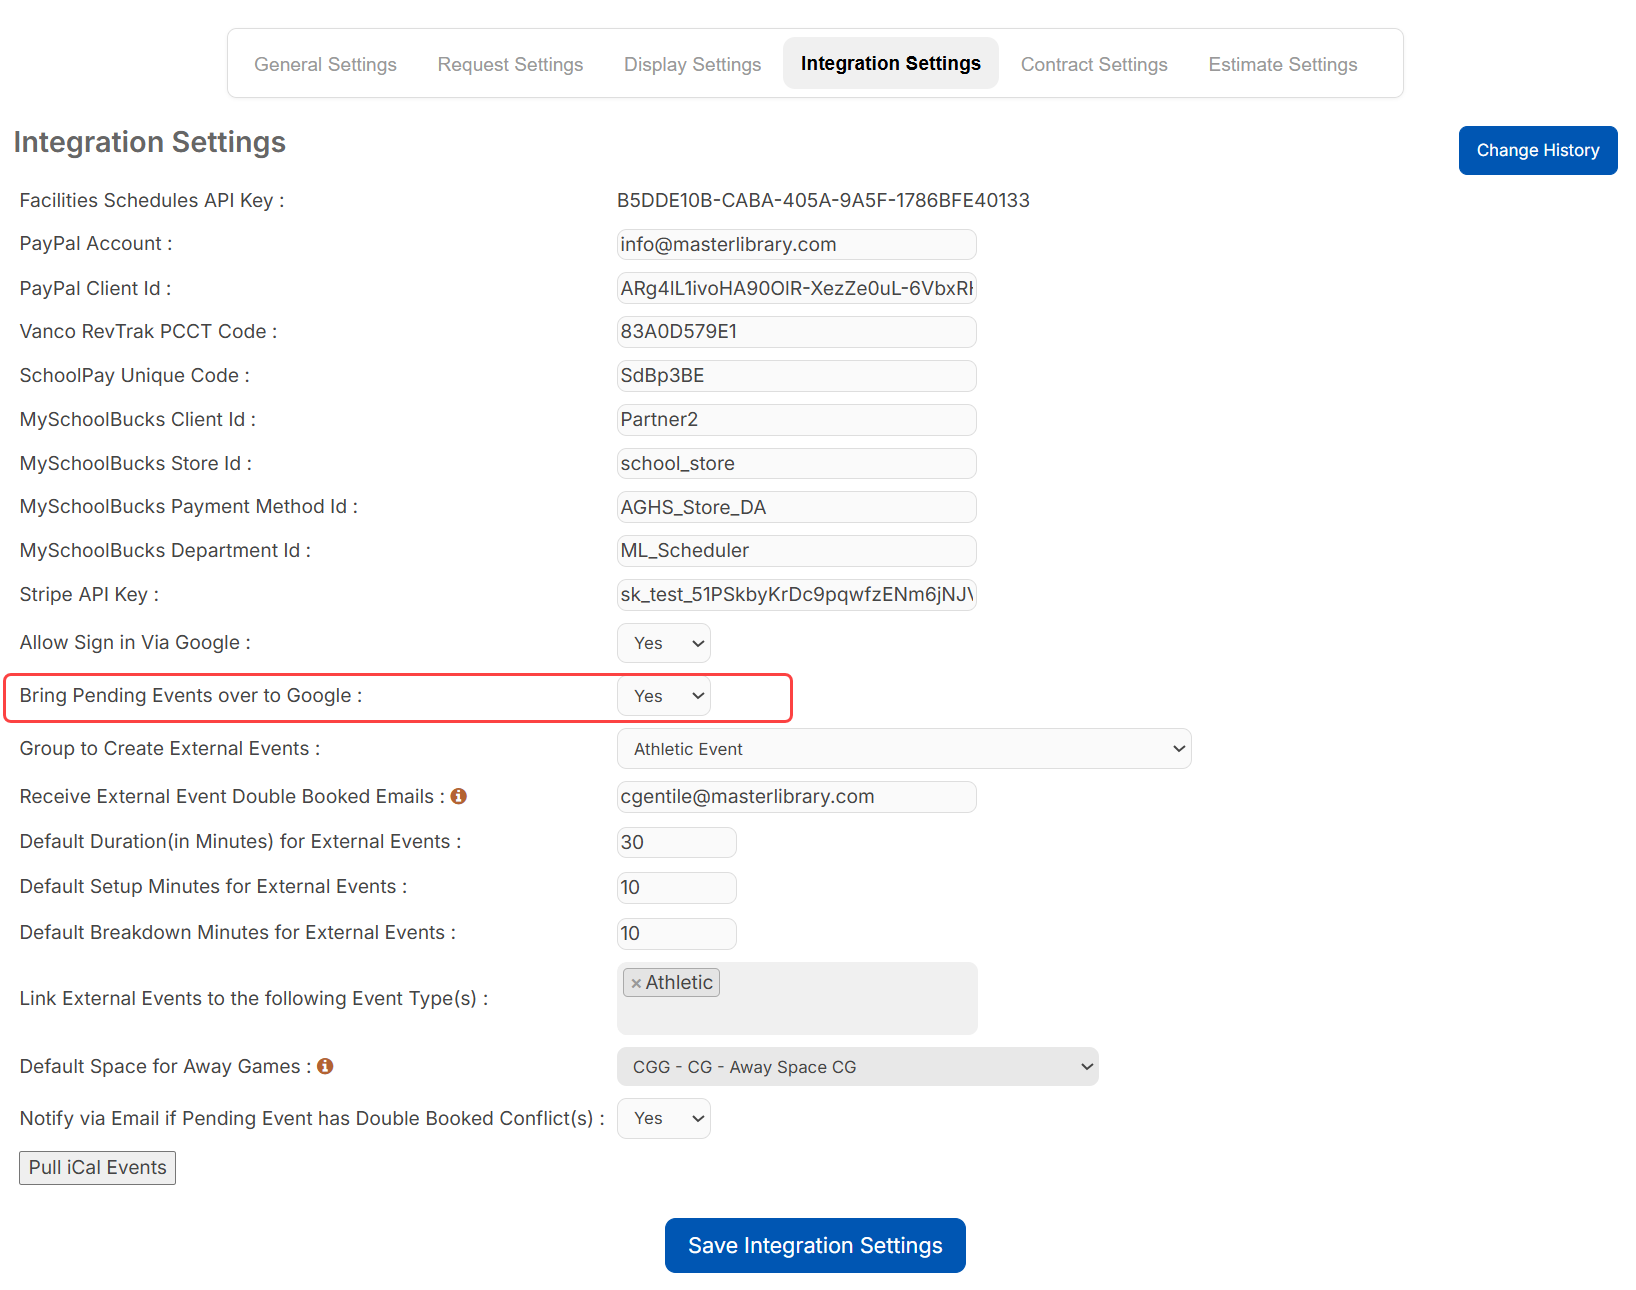Open the Default Space for Away Games dropdown
1636x1290 pixels.
pos(856,1066)
